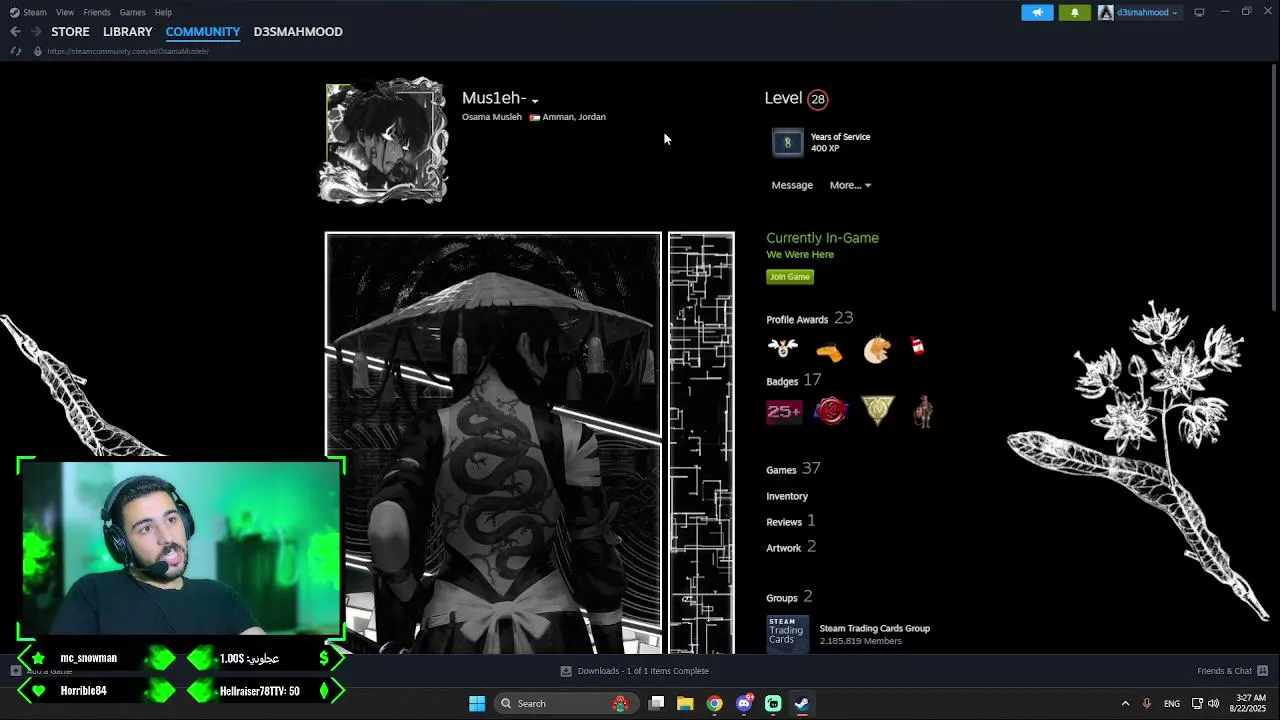
Task: Open the gold triangle shield badge
Action: tap(878, 410)
